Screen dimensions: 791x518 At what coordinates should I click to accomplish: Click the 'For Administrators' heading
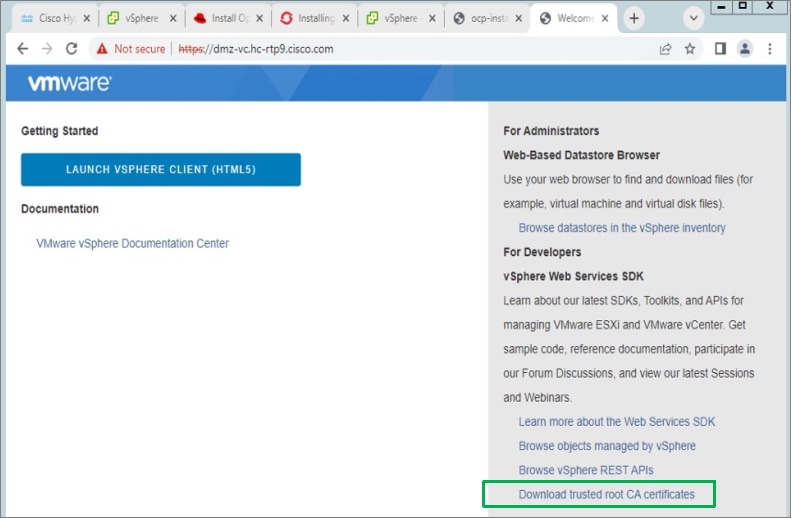(551, 131)
